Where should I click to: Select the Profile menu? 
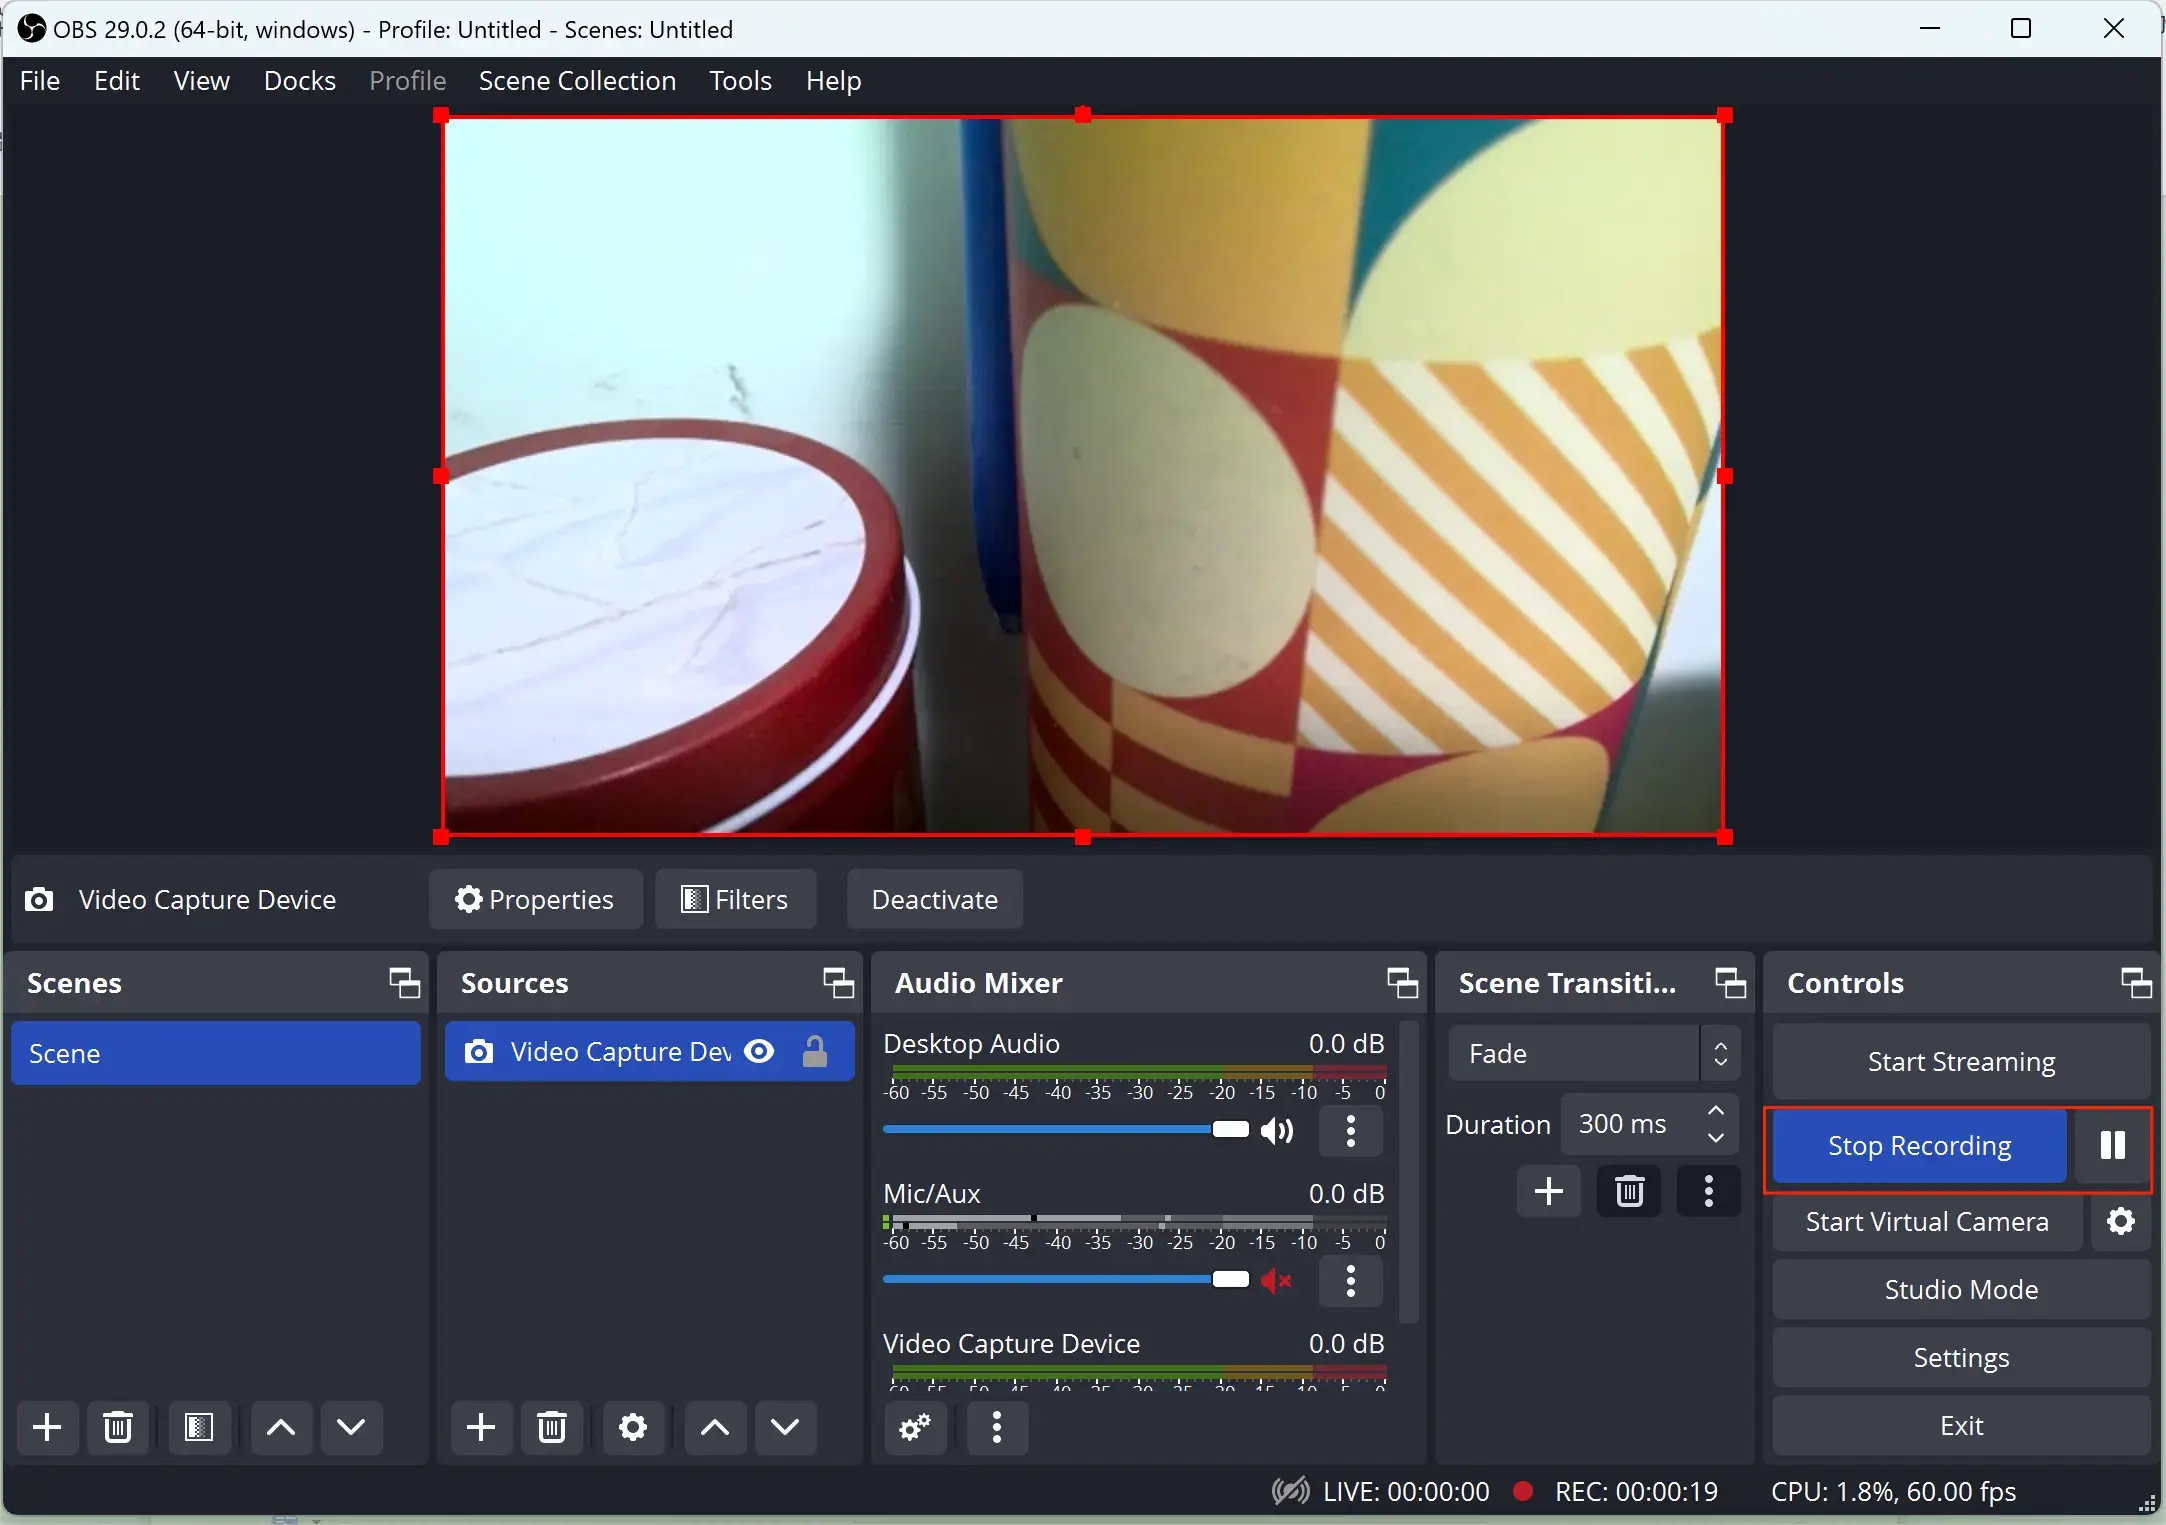[407, 81]
